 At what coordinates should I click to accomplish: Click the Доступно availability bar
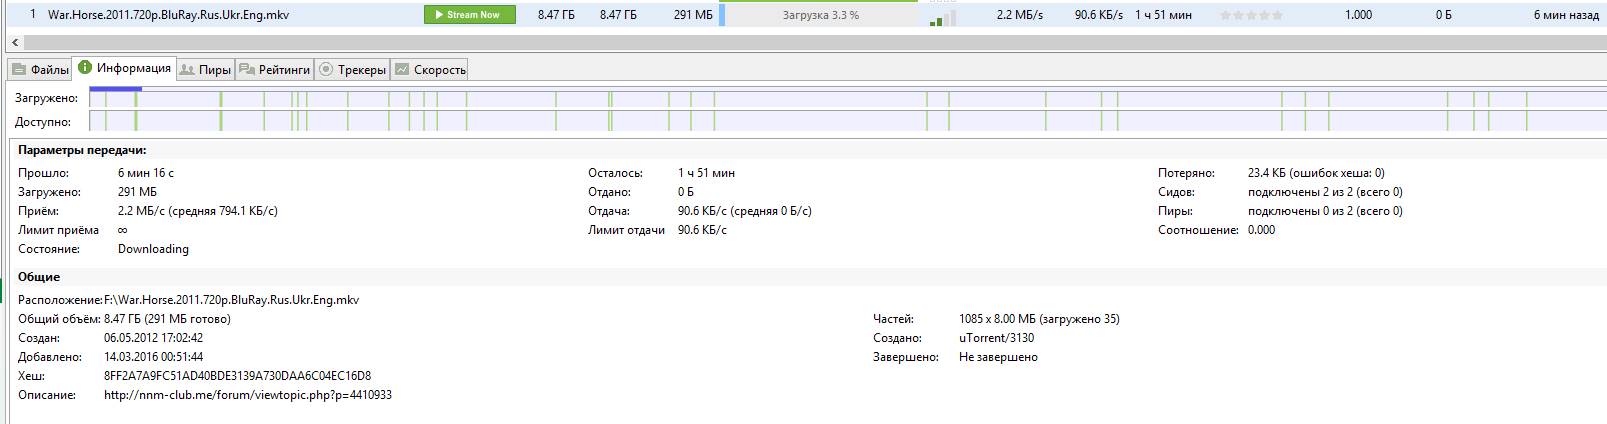point(845,121)
